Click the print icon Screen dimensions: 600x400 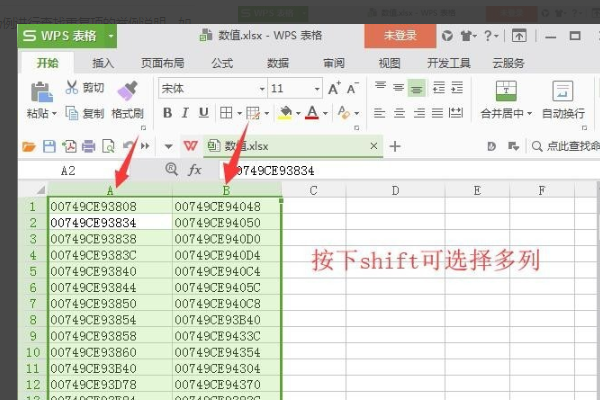88,146
